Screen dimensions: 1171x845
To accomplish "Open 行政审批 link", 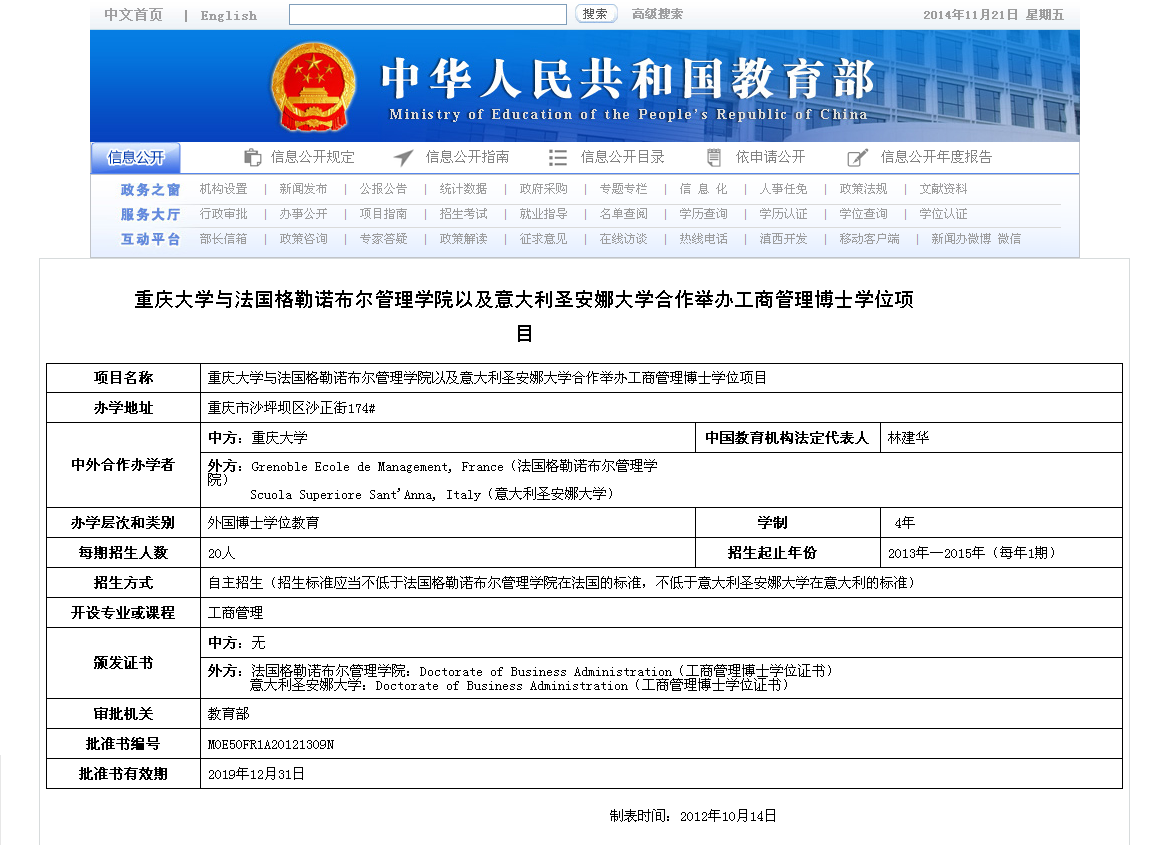I will click(223, 214).
